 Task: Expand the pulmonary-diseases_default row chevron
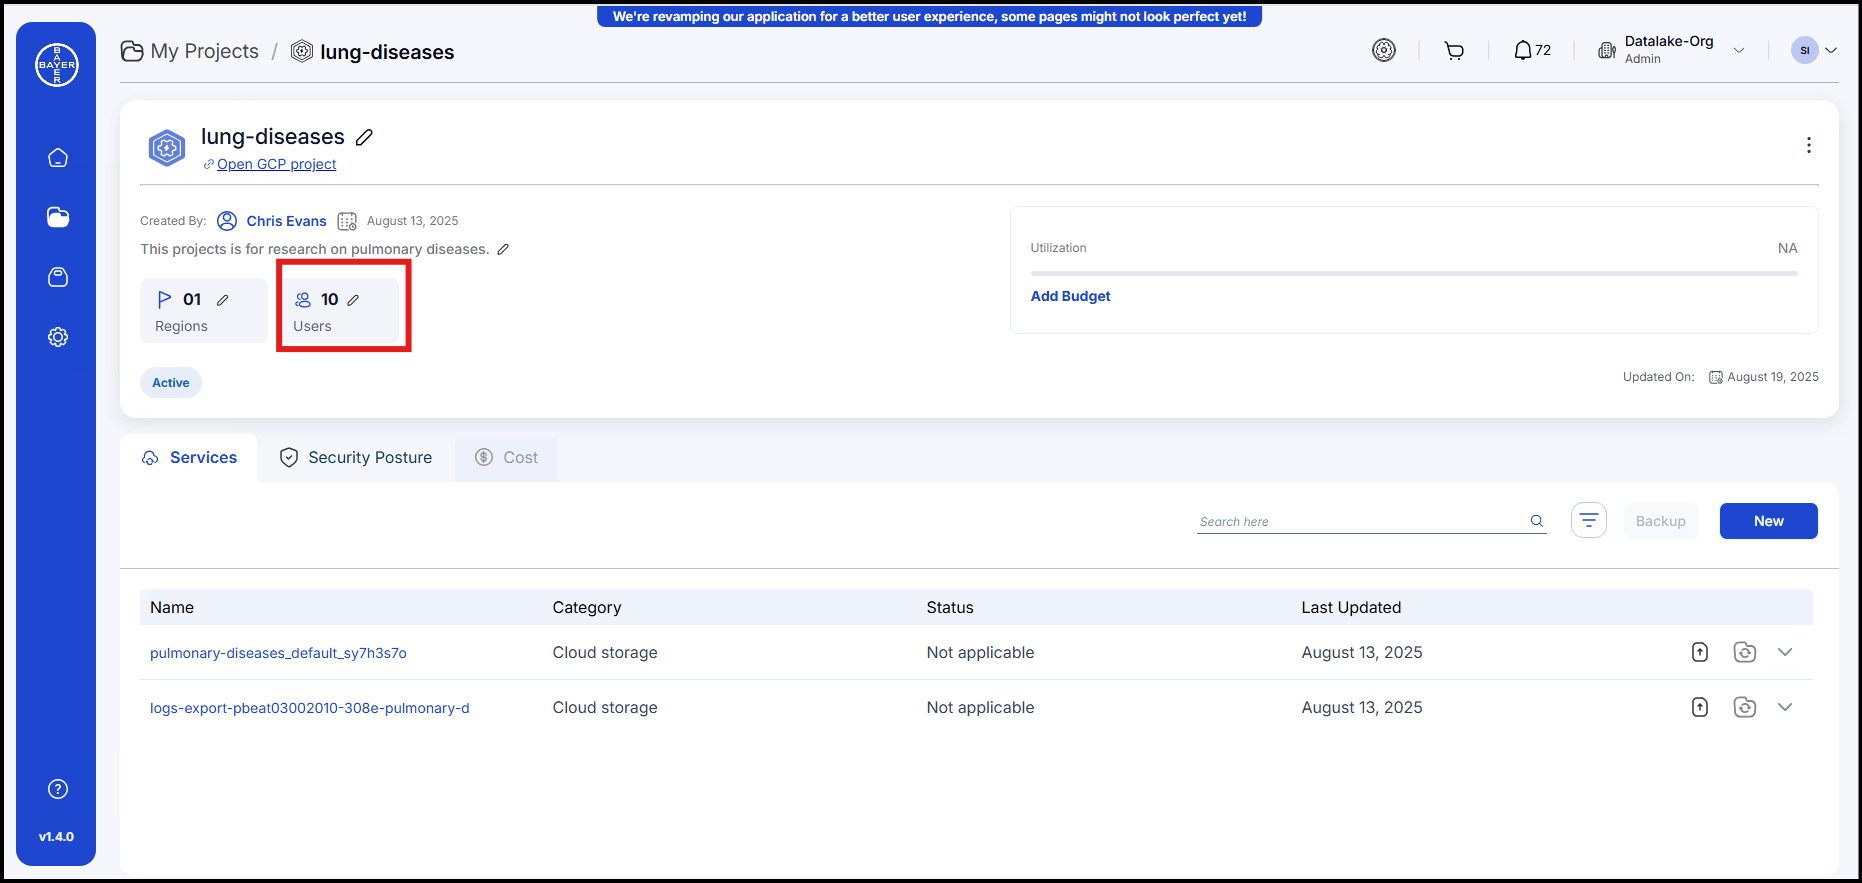point(1785,652)
